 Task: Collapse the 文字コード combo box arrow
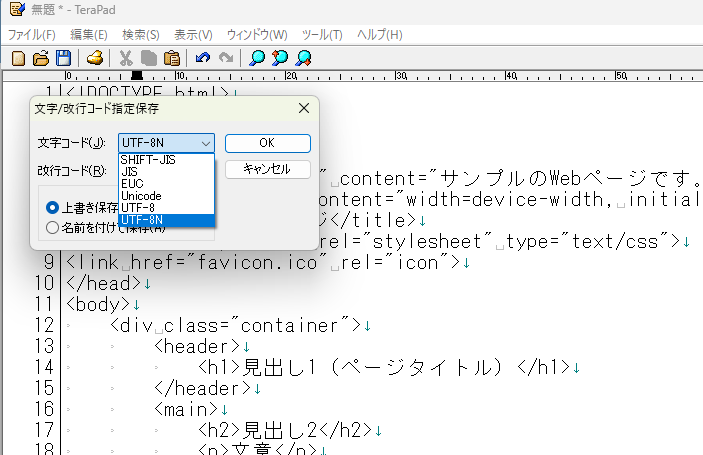click(205, 143)
